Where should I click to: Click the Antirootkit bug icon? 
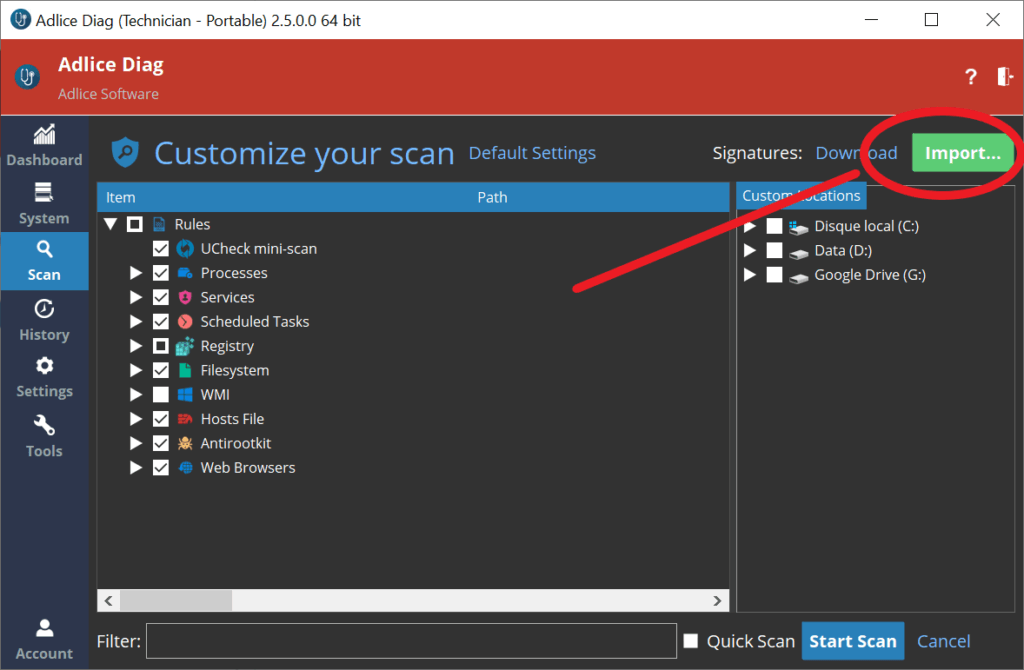[185, 443]
